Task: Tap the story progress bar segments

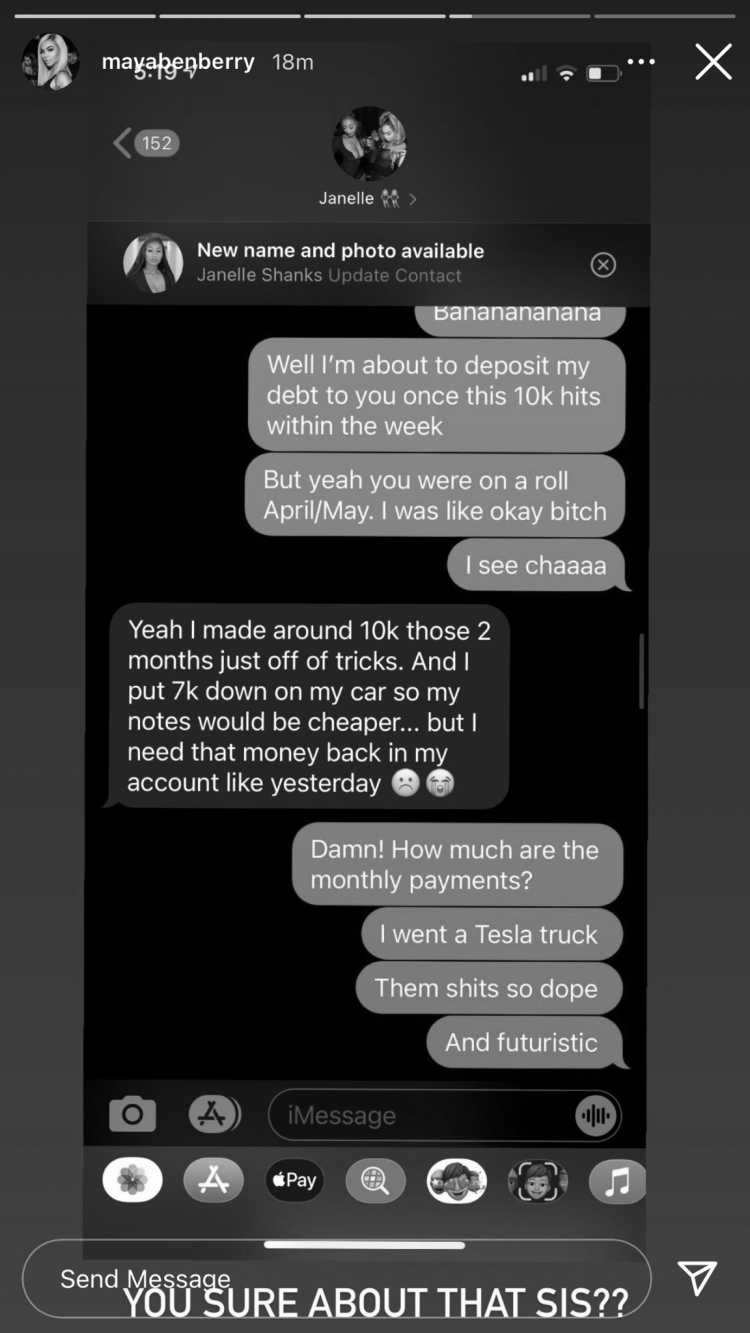Action: (375, 16)
